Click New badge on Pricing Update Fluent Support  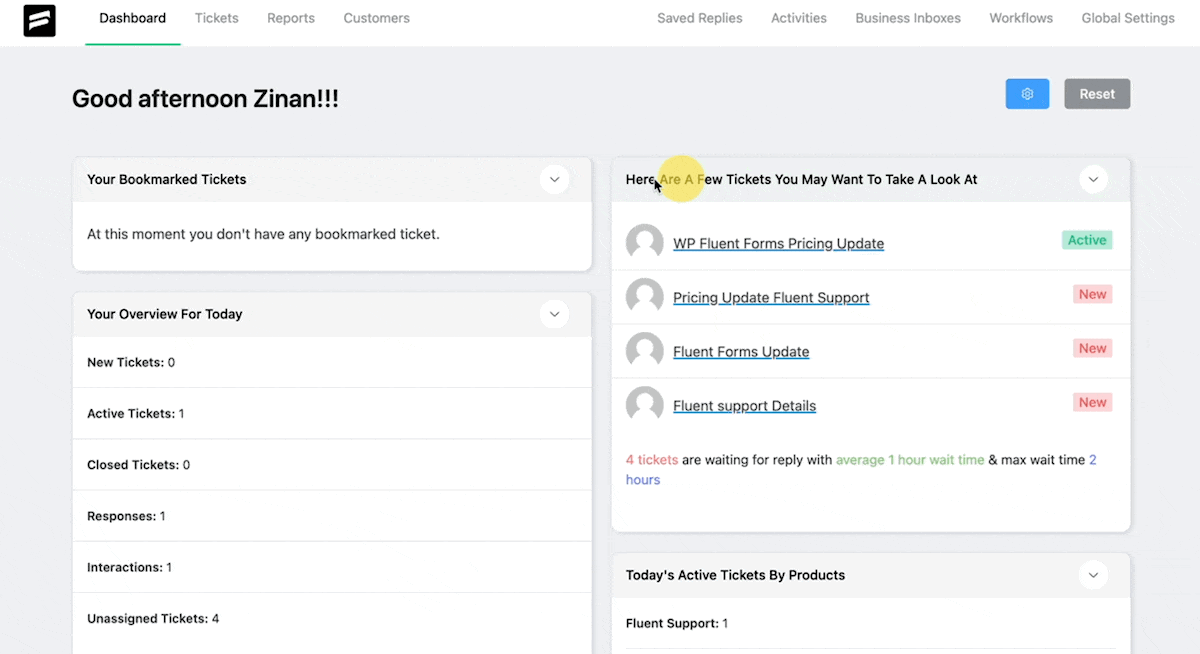[1092, 294]
